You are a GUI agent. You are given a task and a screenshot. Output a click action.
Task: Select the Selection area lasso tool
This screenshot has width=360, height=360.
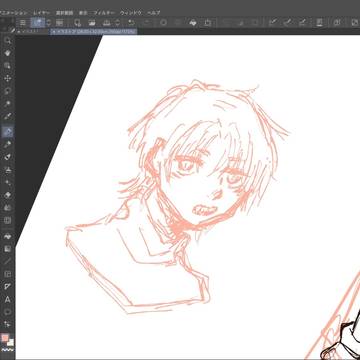pos(8,91)
